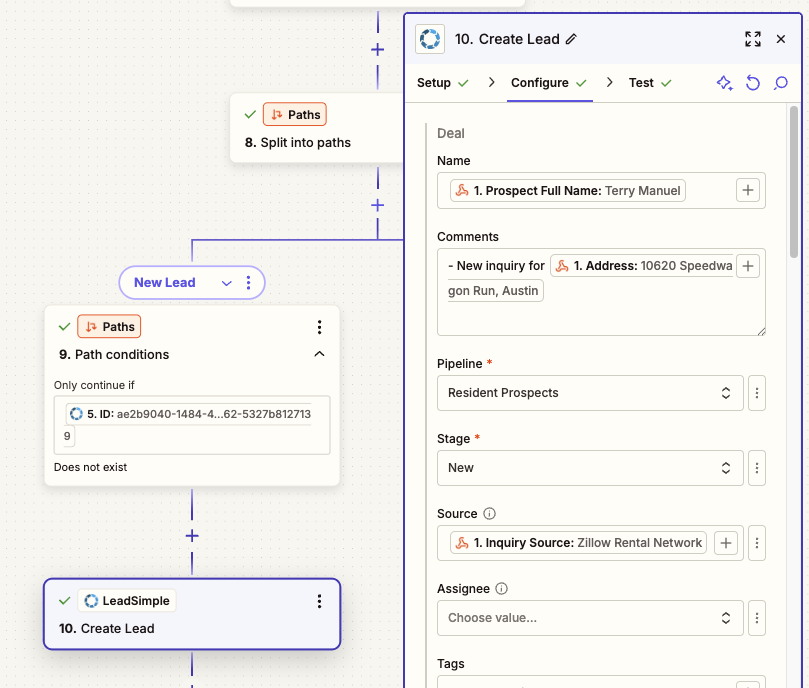Viewport: 809px width, 688px height.
Task: Open three-dot menu on Path conditions step
Action: [319, 327]
